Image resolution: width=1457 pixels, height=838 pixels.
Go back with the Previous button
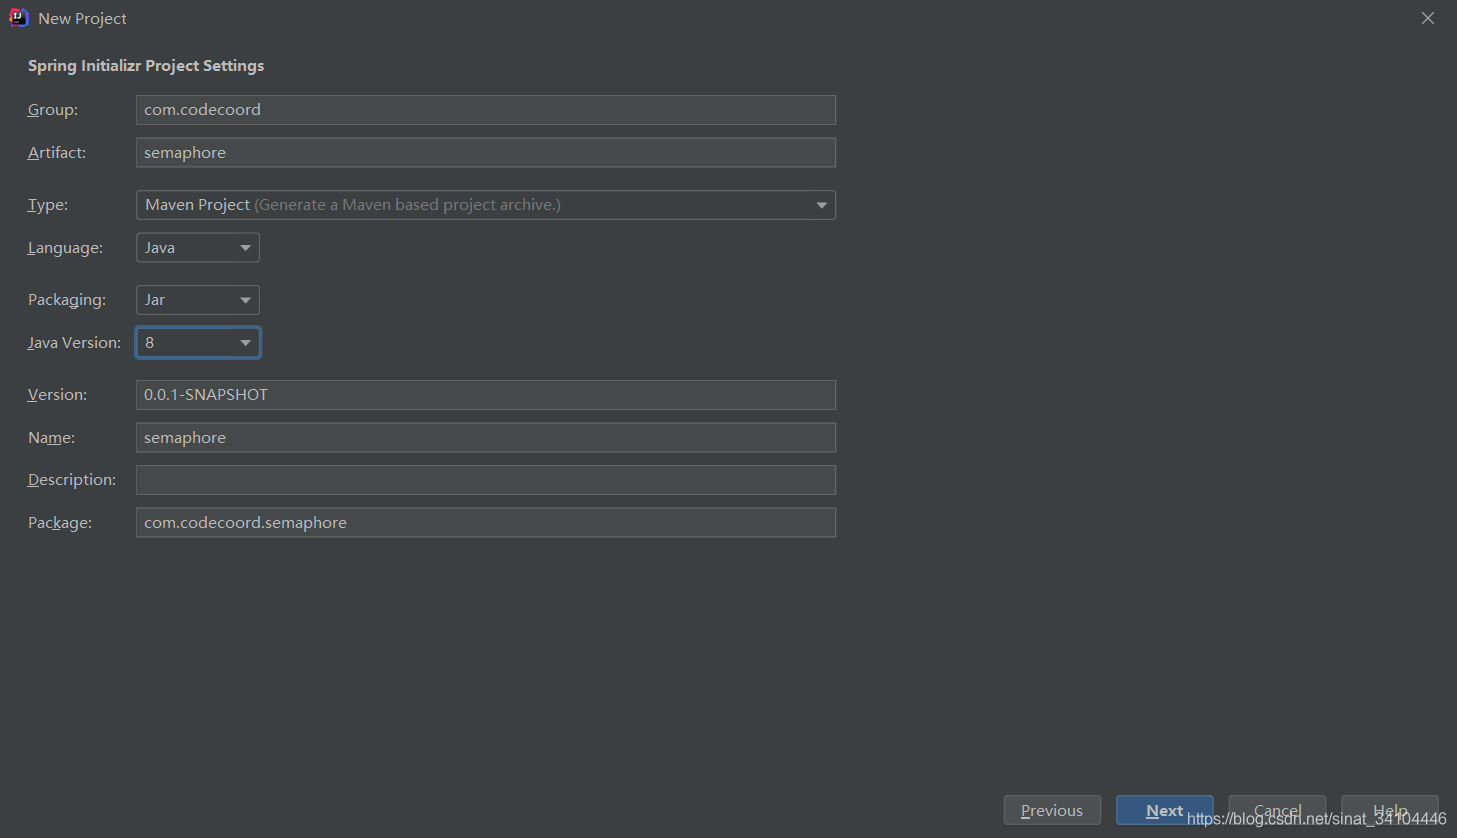(1052, 810)
